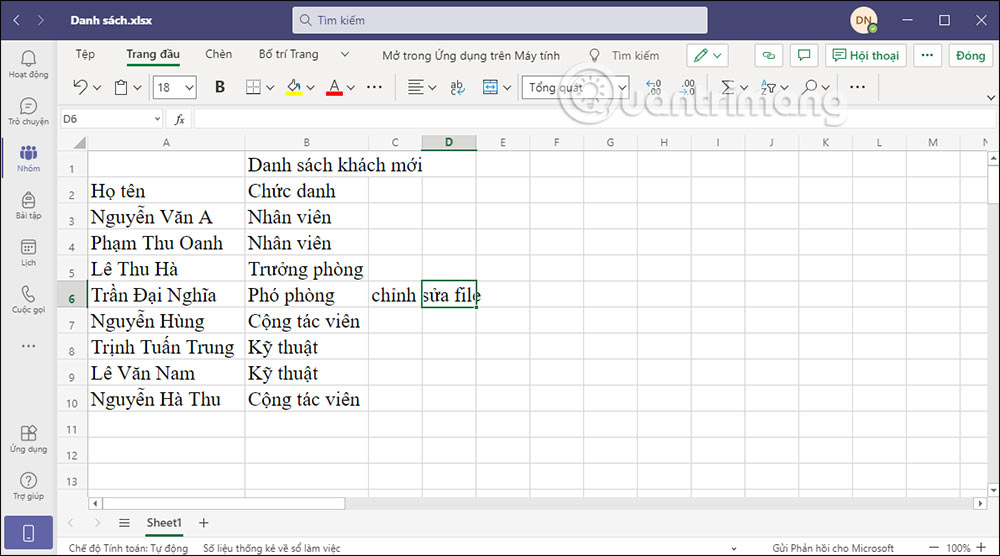The height and width of the screenshot is (556, 1000).
Task: Click the cell borders icon
Action: [253, 87]
